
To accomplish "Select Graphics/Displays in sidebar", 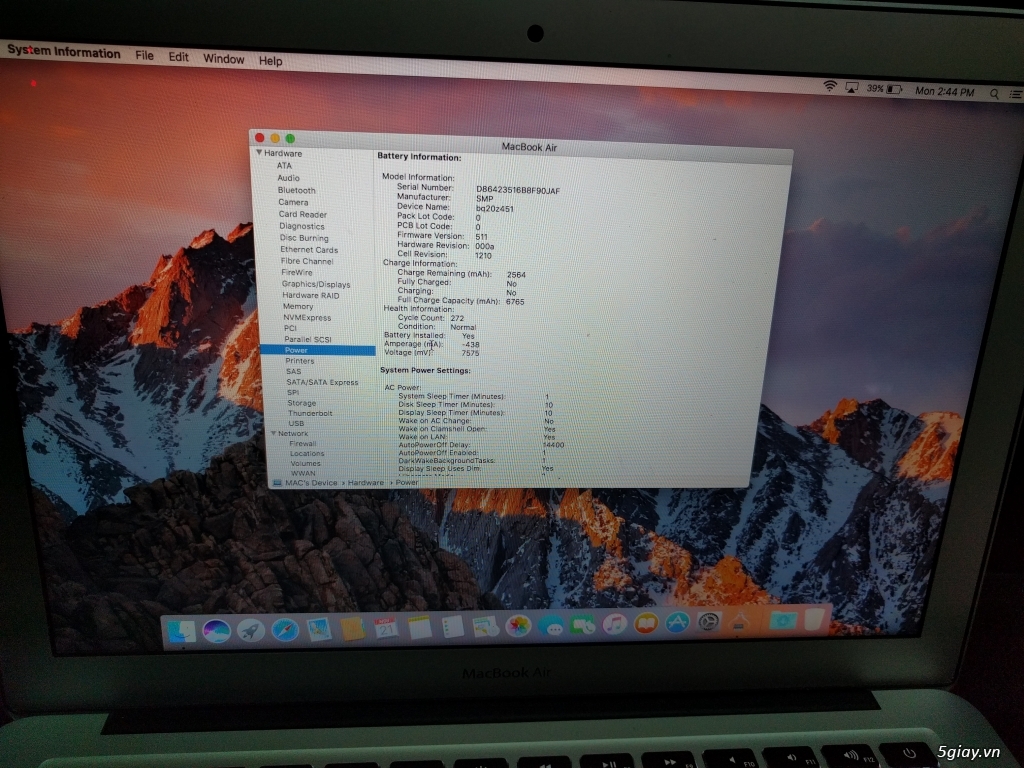I will pyautogui.click(x=316, y=284).
